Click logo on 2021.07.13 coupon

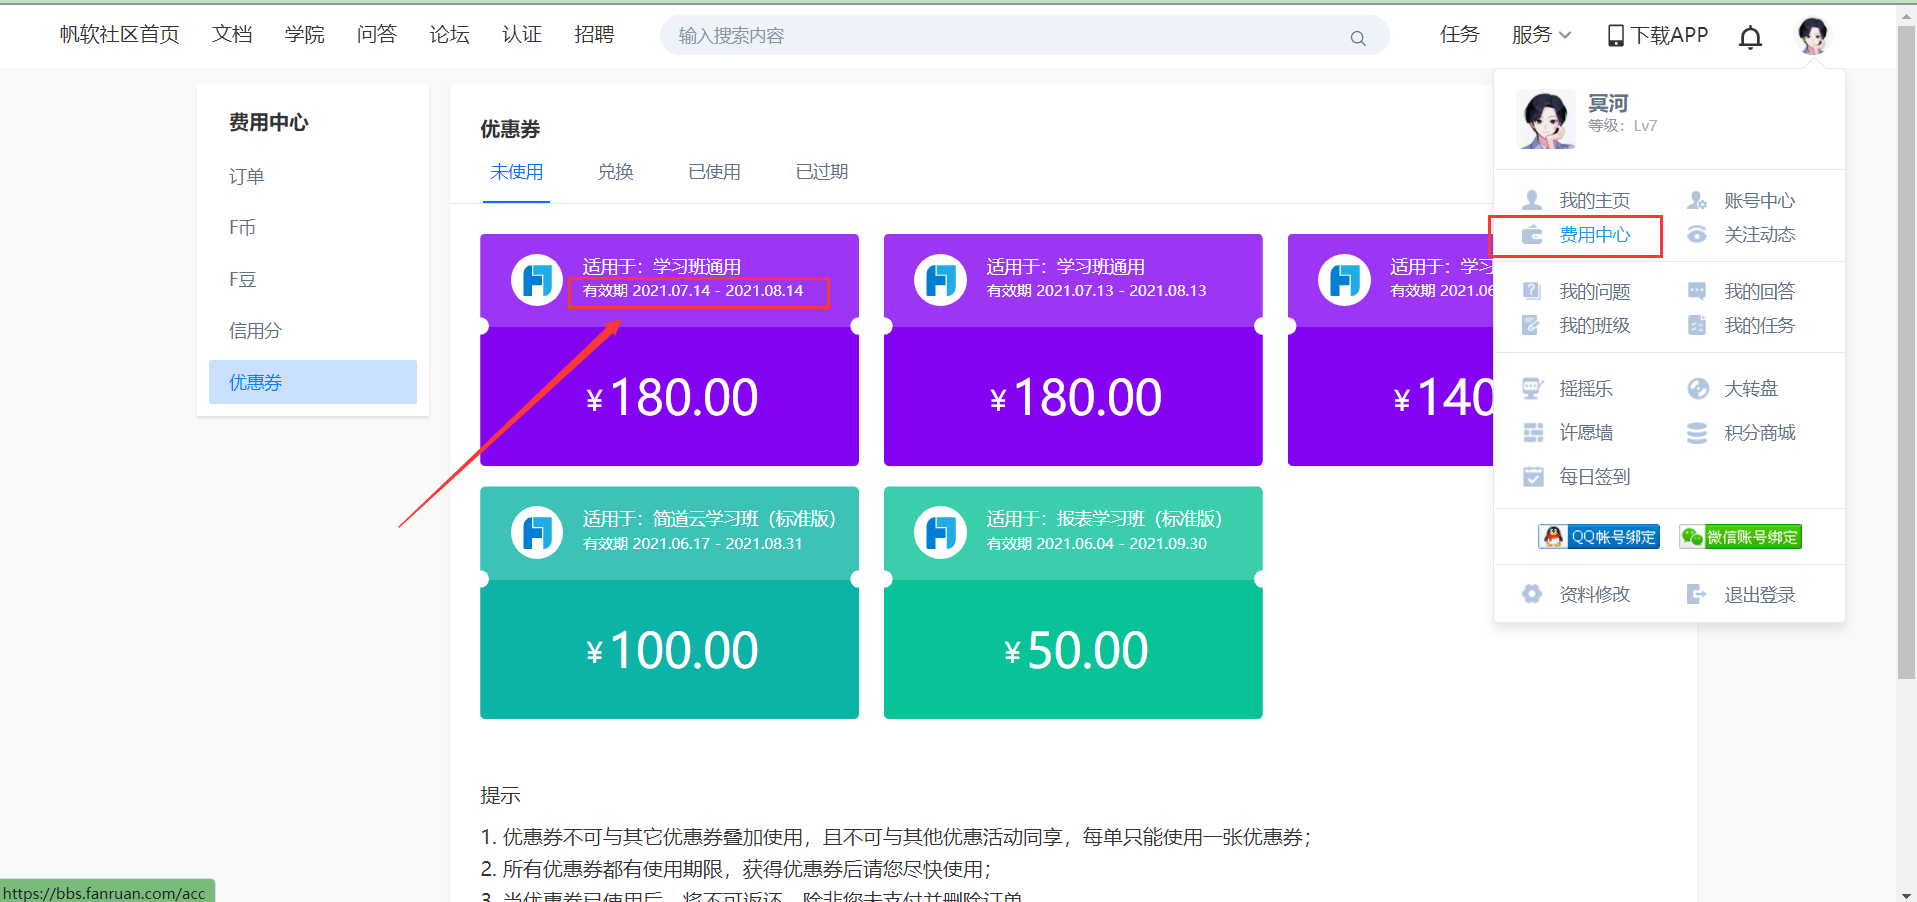tap(940, 279)
